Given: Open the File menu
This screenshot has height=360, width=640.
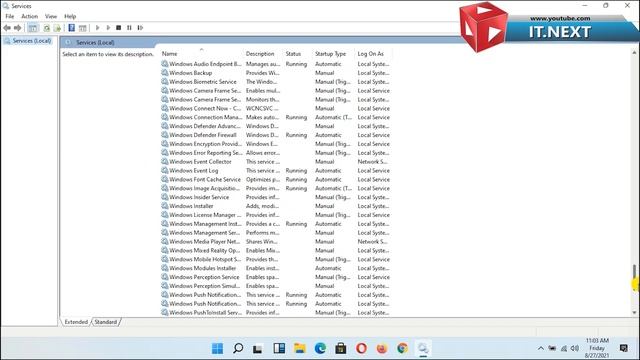Looking at the screenshot, I should (10, 16).
